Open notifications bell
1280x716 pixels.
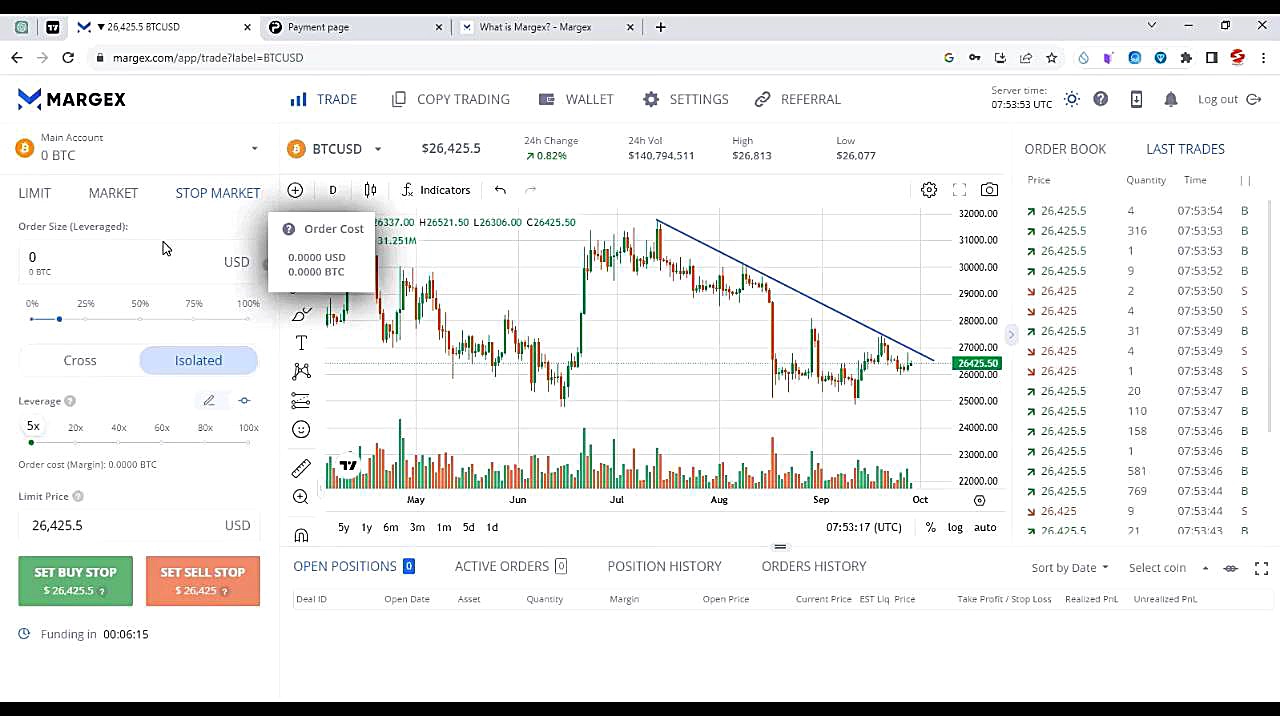click(1171, 99)
